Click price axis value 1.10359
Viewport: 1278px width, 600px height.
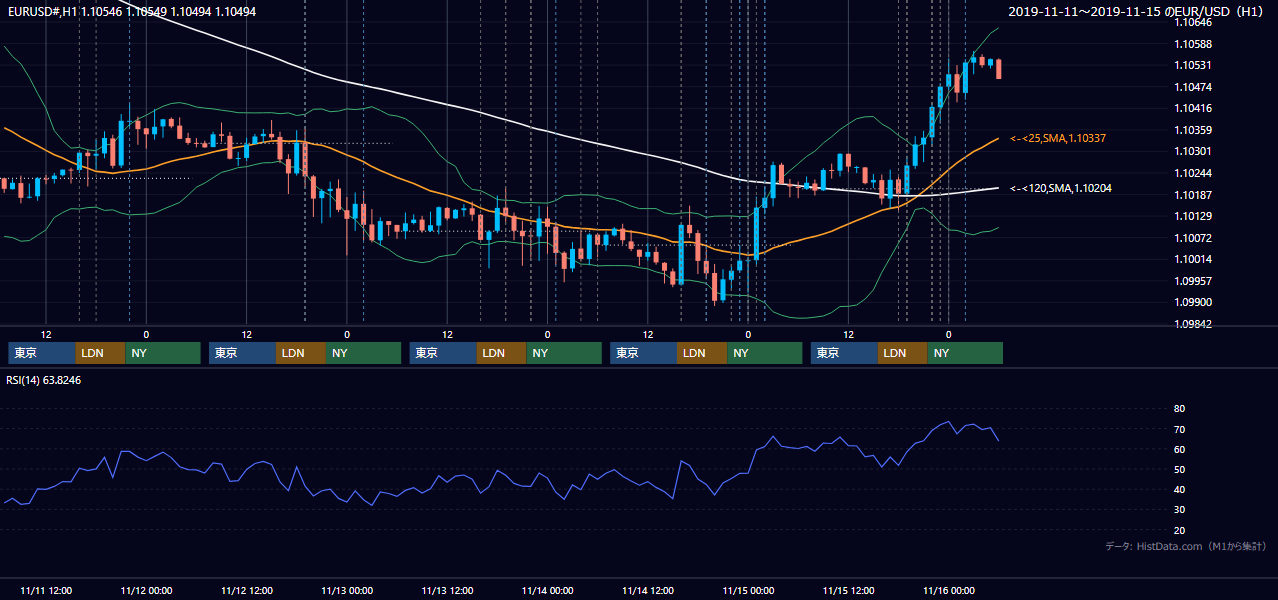[1193, 130]
